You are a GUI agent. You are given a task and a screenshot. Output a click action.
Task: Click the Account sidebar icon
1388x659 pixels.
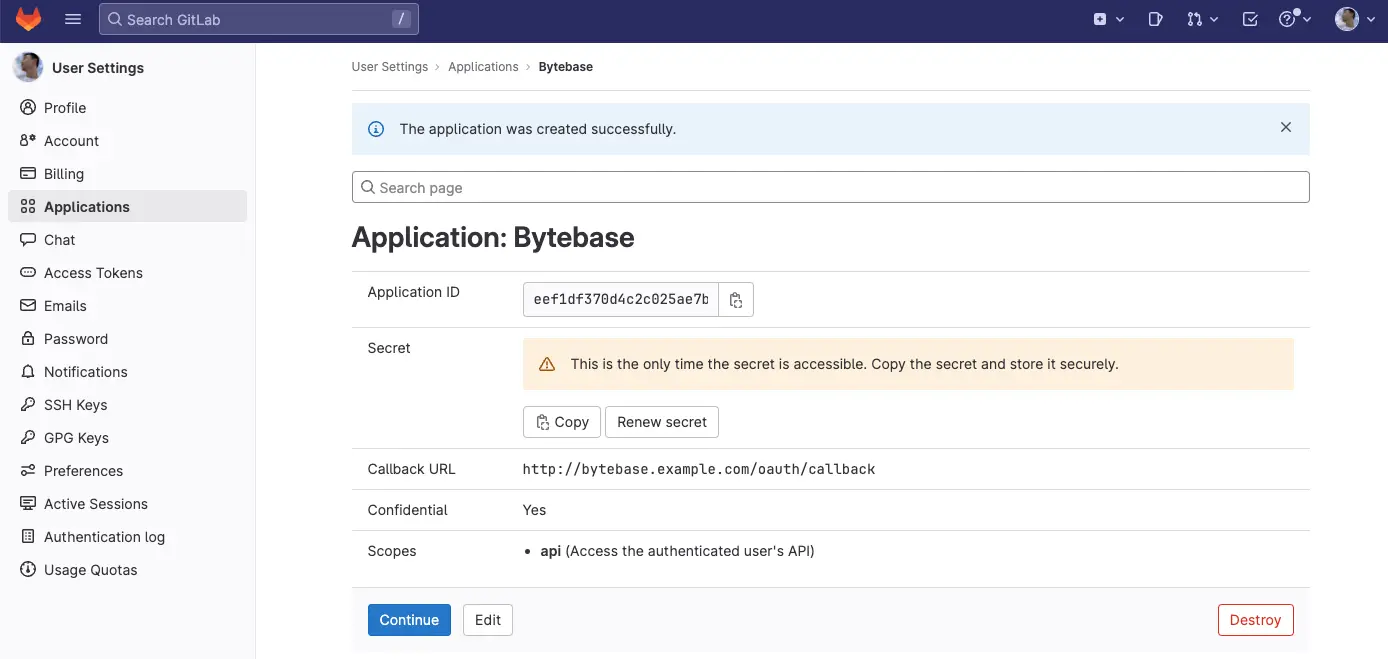pyautogui.click(x=28, y=140)
